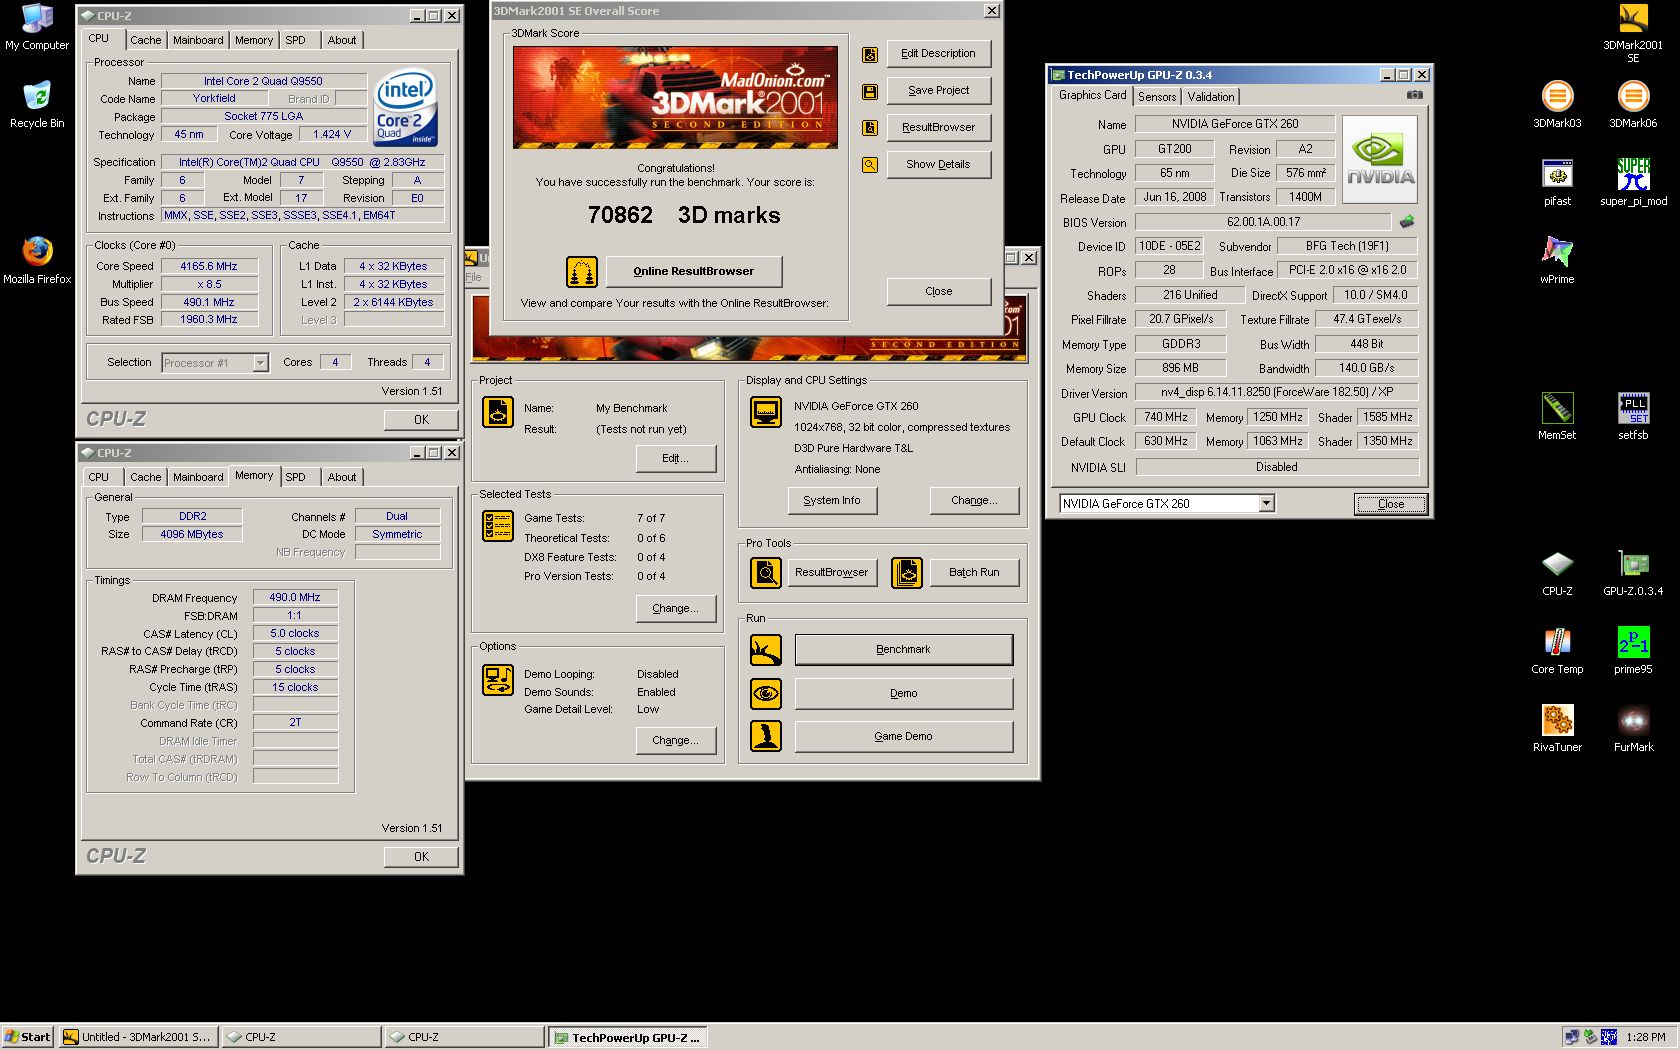Switch to Untitled - 3DMark2001 taskbar item
Image resolution: width=1680 pixels, height=1050 pixels.
[137, 1037]
